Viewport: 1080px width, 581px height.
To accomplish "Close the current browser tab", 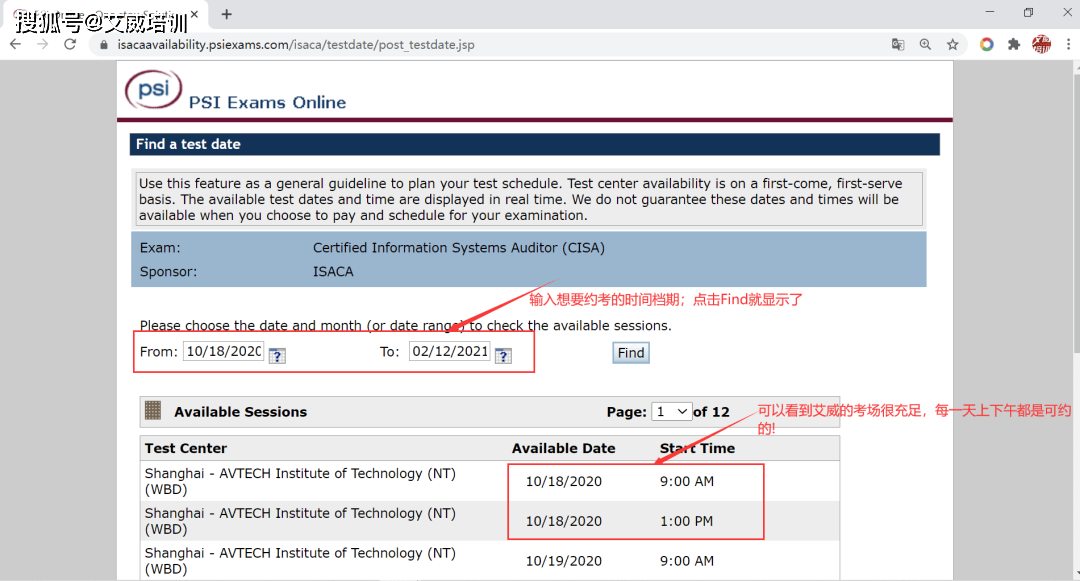I will click(195, 14).
